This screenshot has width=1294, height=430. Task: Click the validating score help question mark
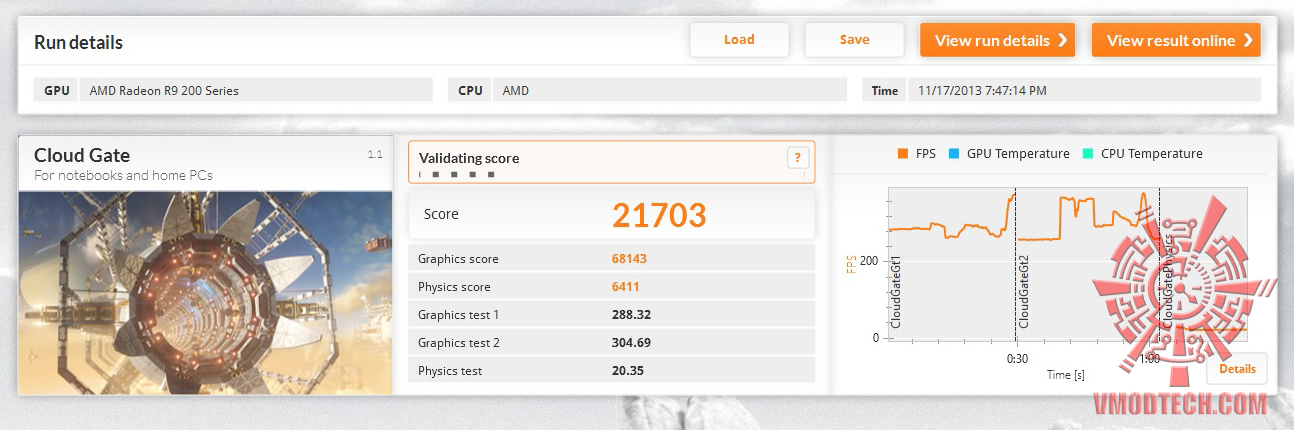(797, 157)
